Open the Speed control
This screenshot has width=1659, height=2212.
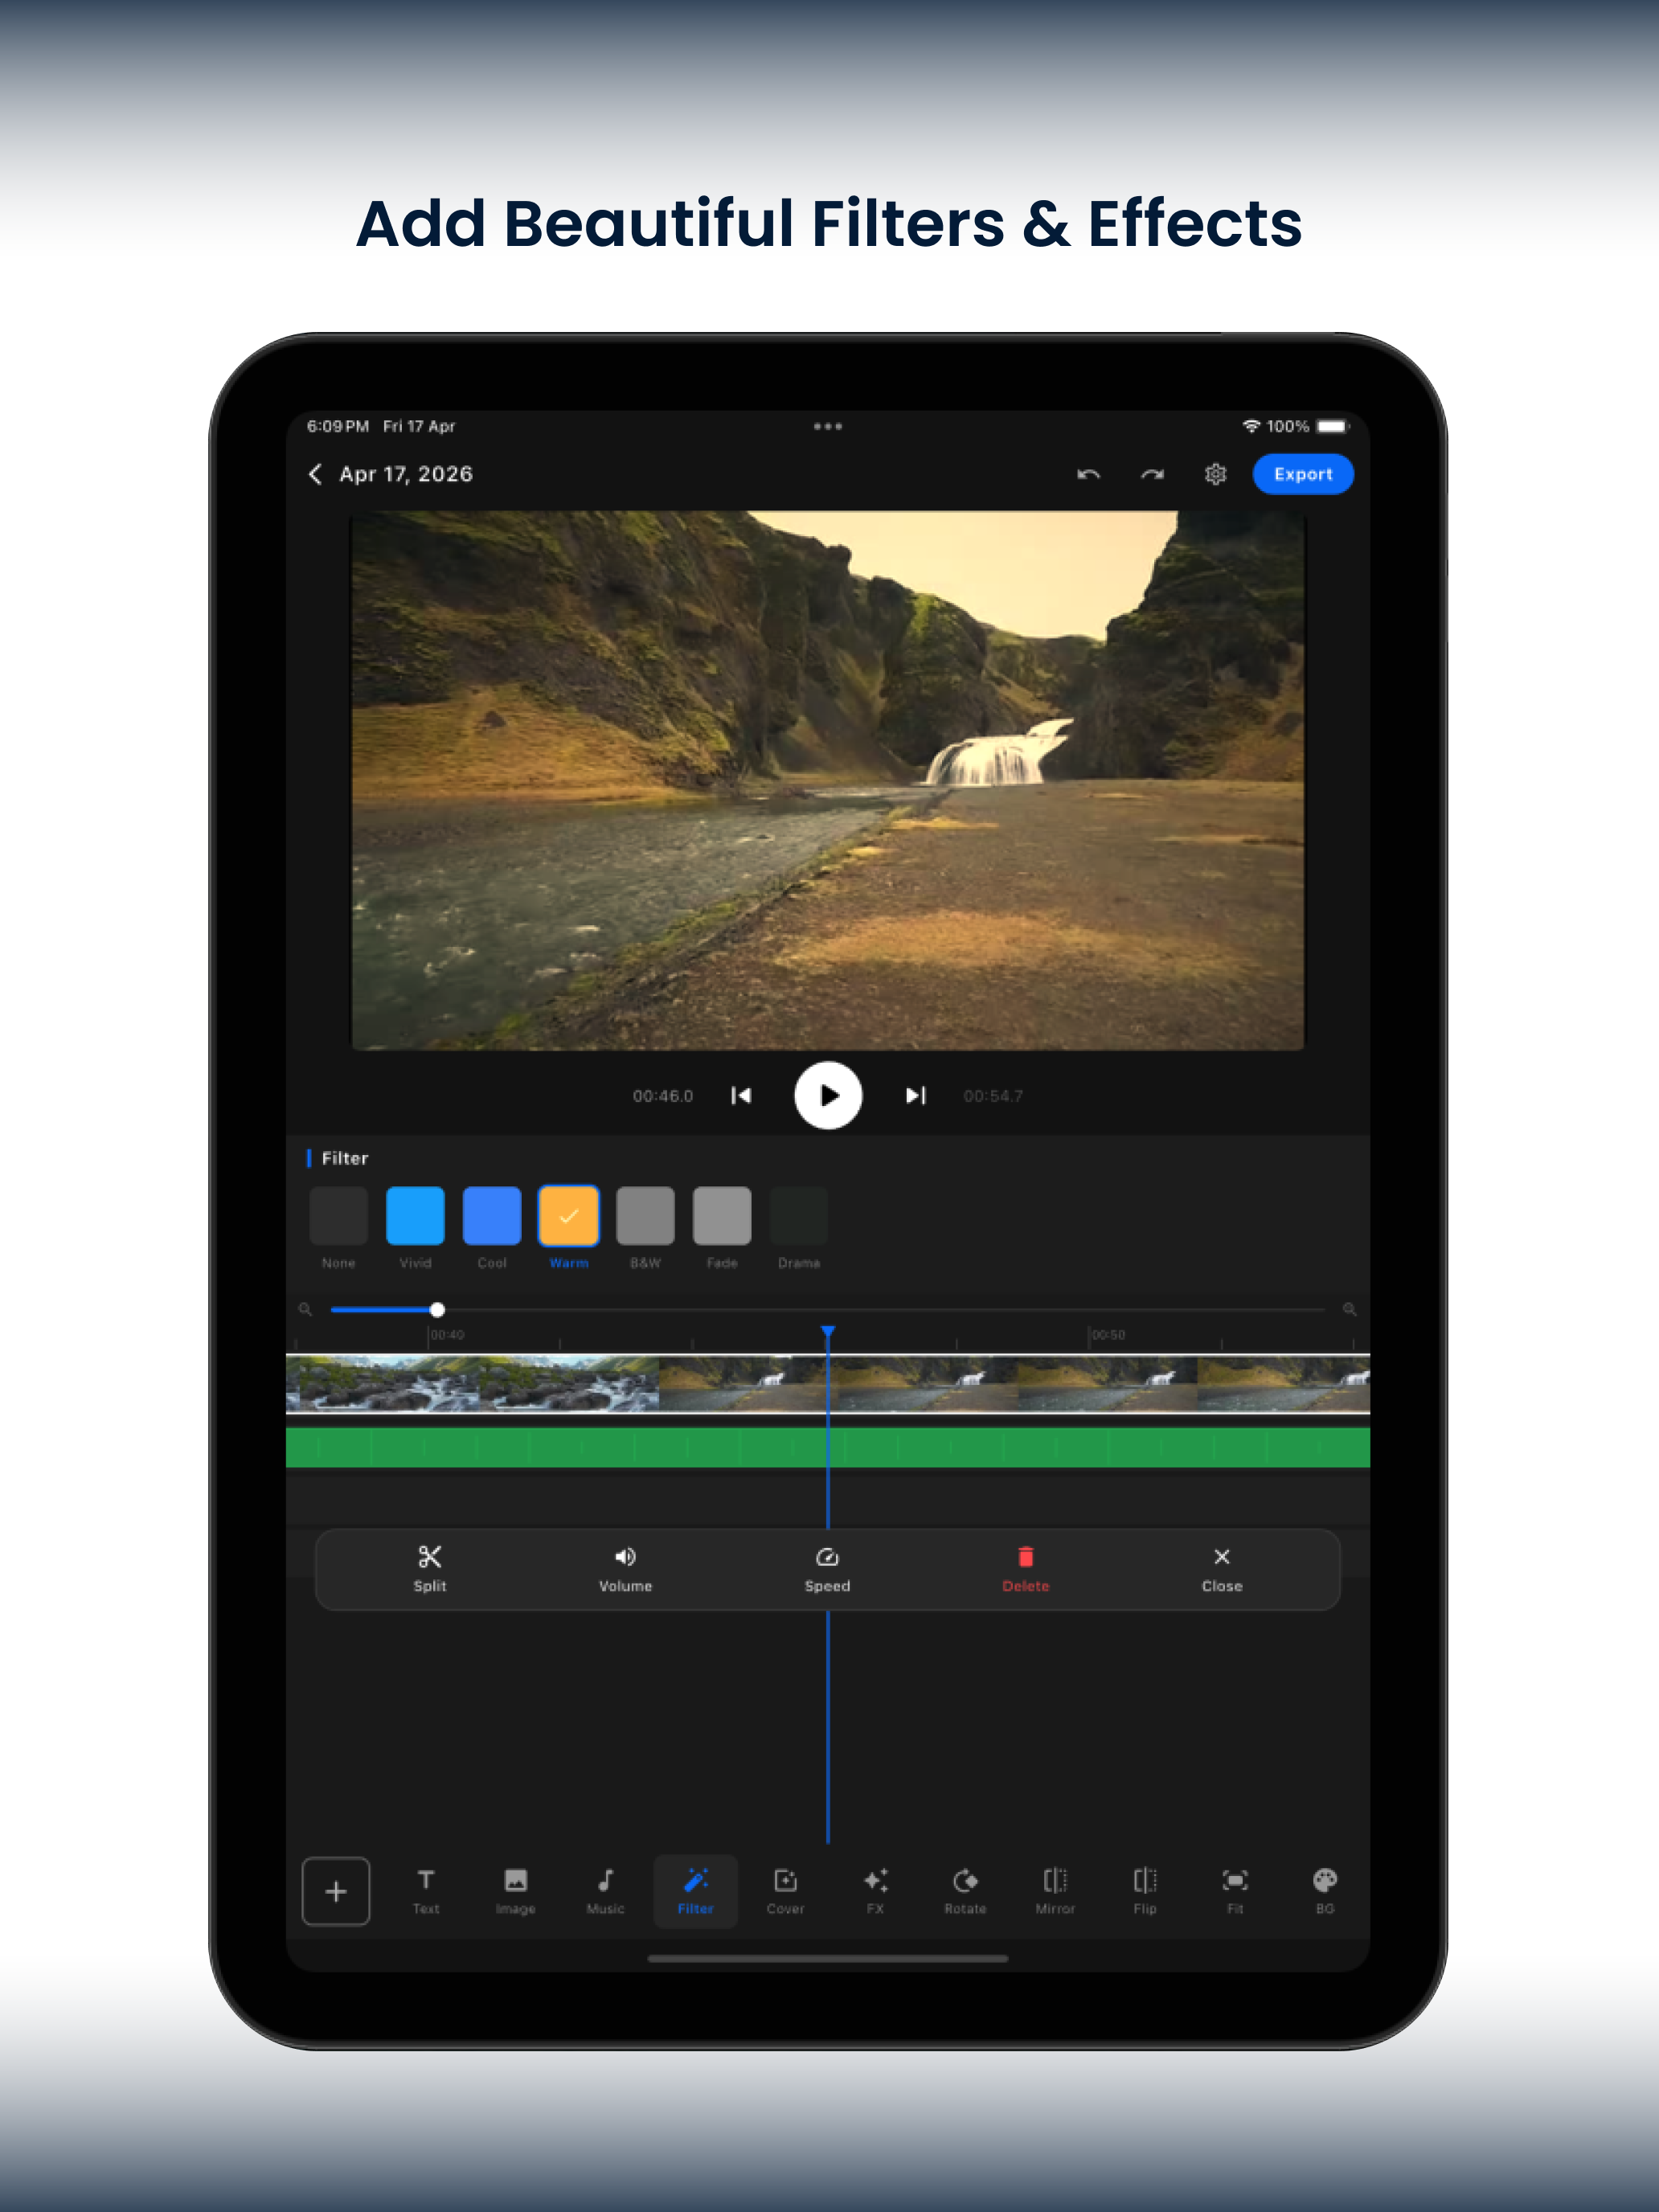827,1568
